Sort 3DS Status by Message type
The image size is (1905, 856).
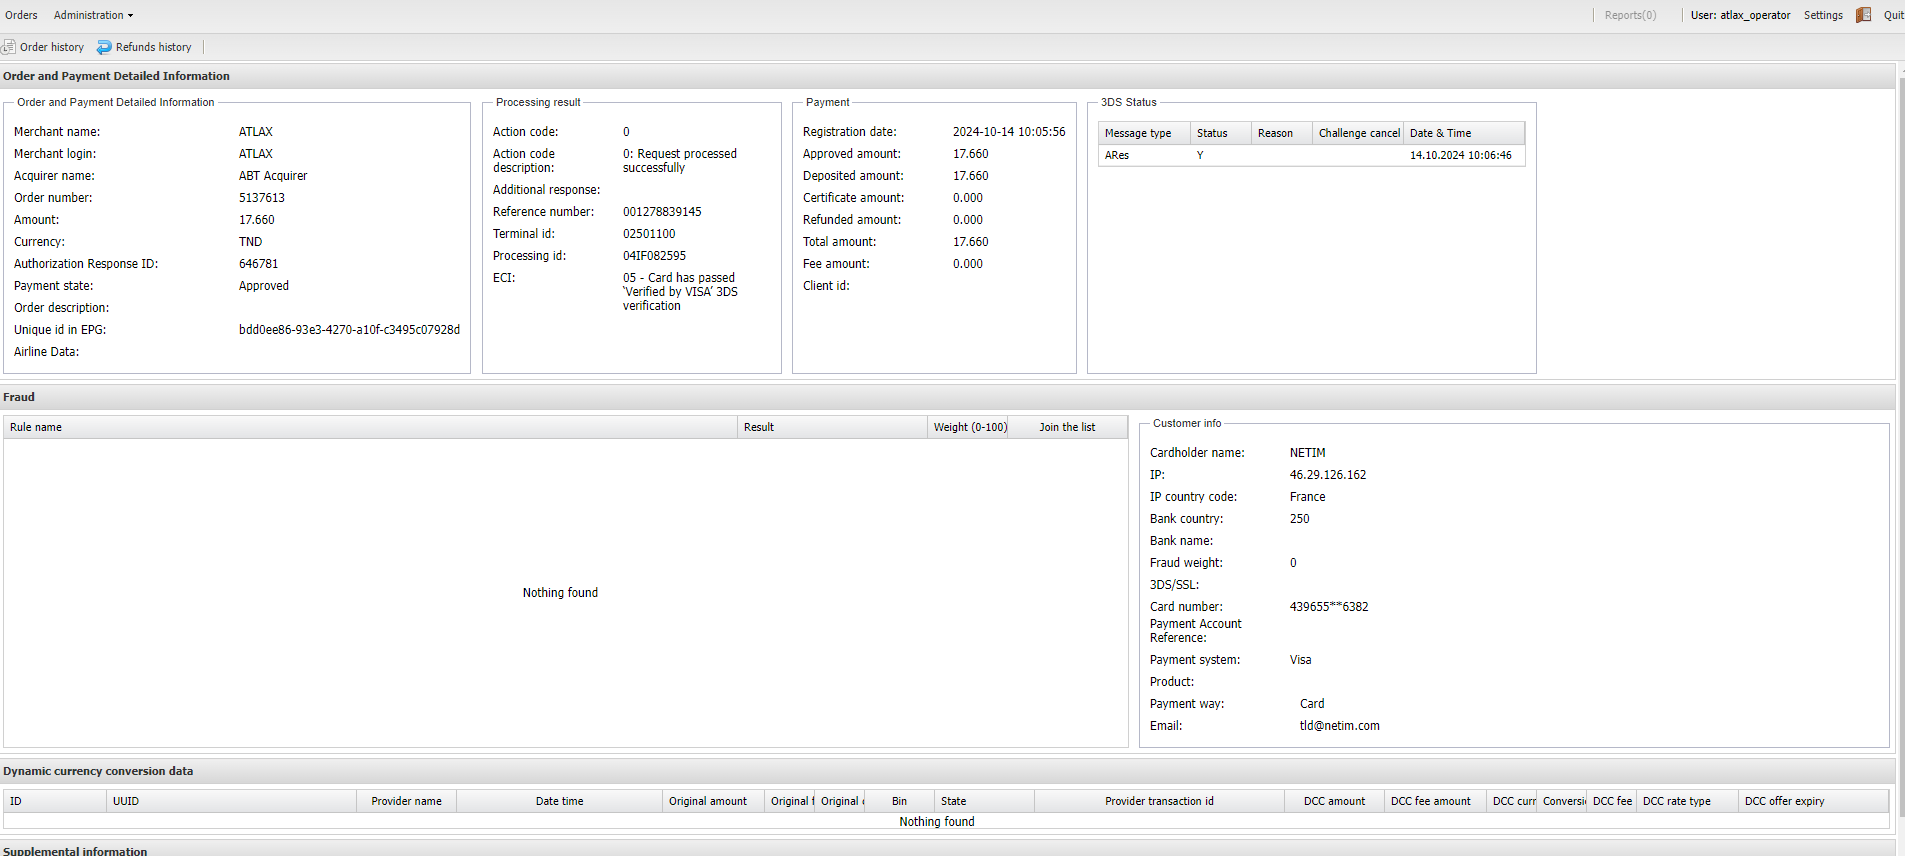(x=1137, y=133)
